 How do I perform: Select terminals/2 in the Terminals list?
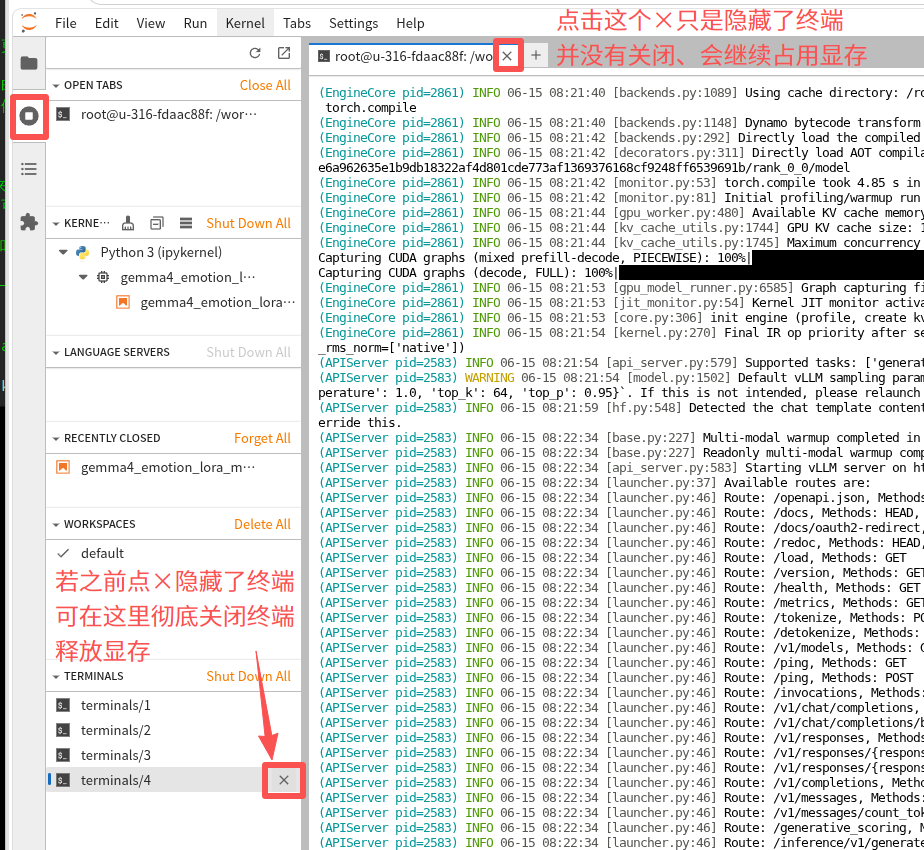174,730
